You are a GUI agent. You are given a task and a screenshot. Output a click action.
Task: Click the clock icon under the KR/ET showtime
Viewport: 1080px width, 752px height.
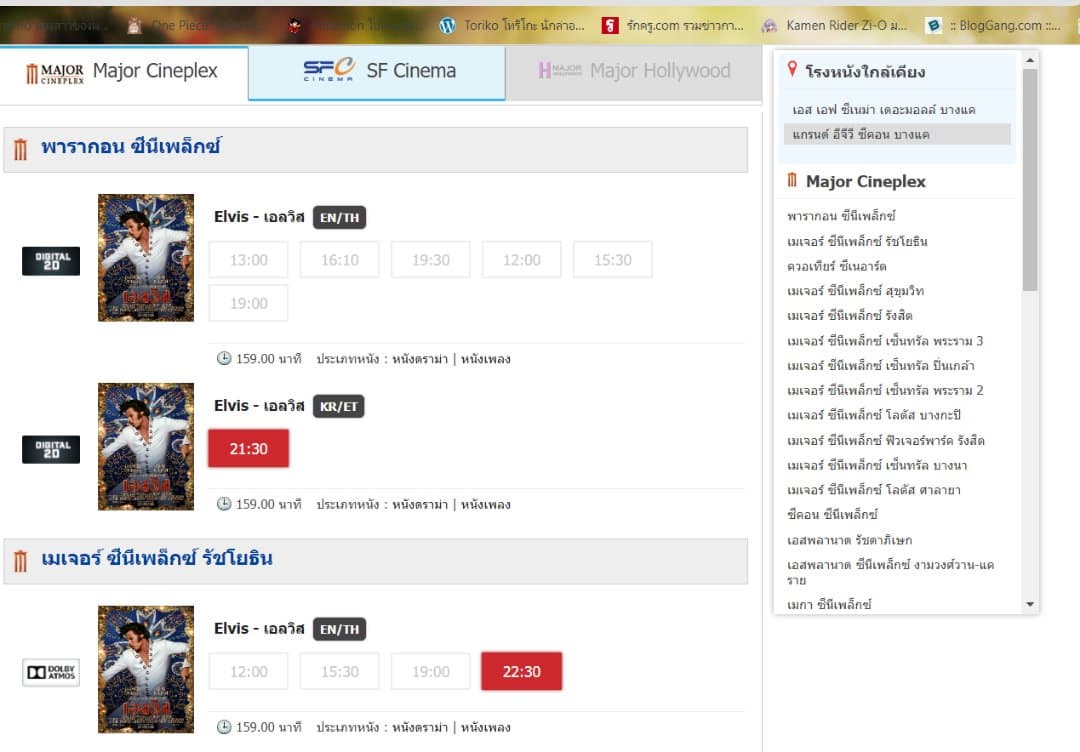click(x=224, y=504)
